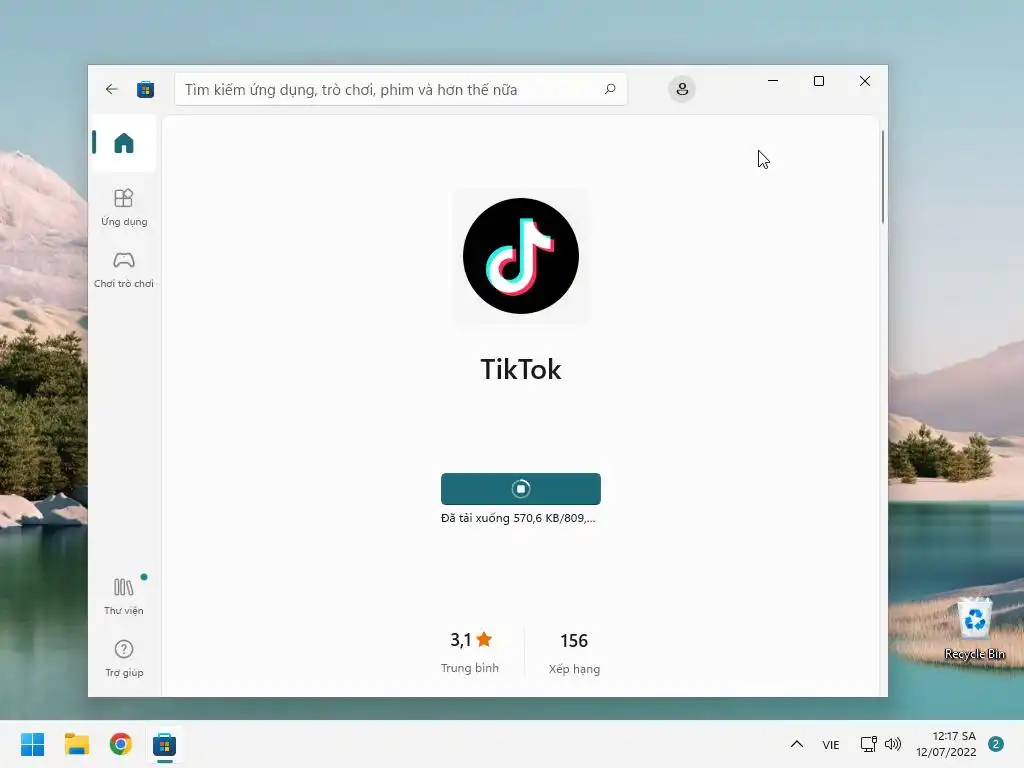Open Thư viện (Library) in sidebar

124,596
